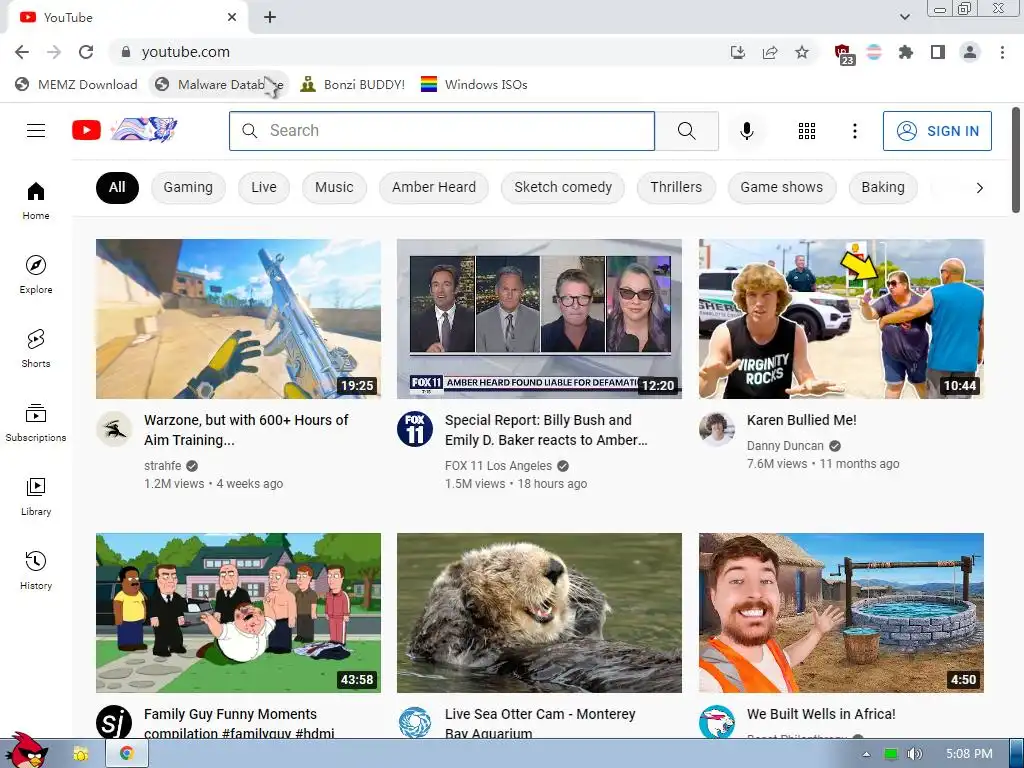1024x768 pixels.
Task: Open YouTube settings three-dot menu
Action: (x=854, y=131)
